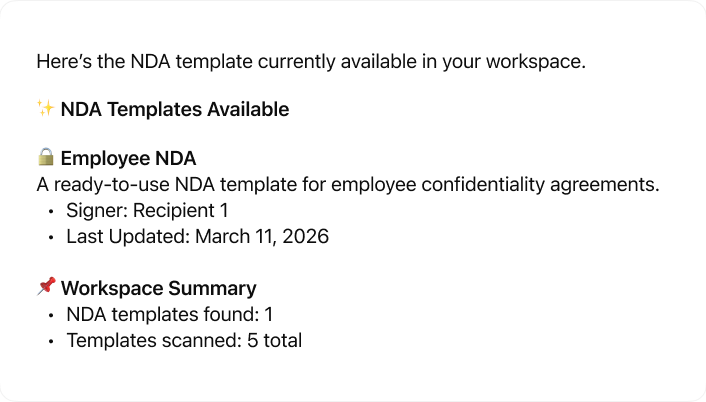706x402 pixels.
Task: Click the NDA templates found line
Action: tap(170, 315)
